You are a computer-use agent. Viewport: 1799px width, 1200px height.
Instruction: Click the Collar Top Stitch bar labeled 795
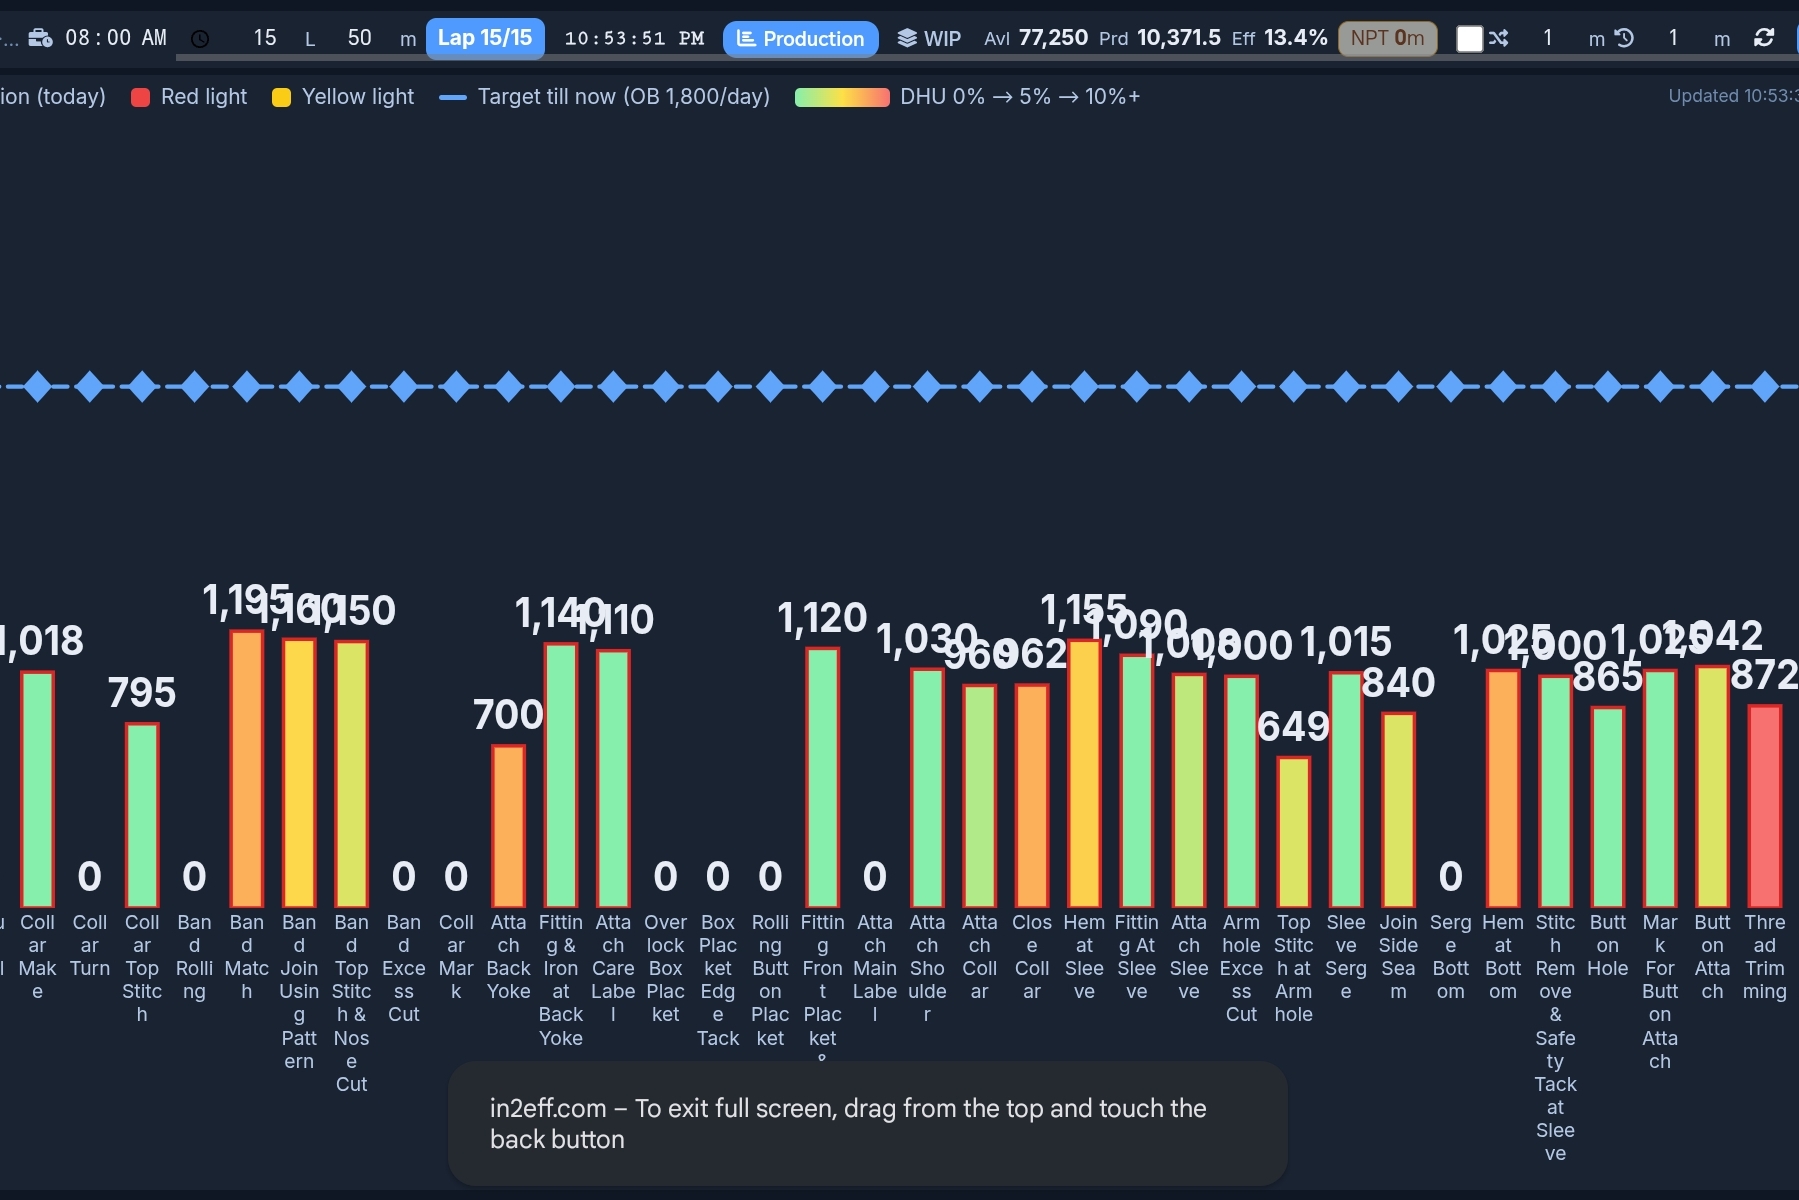coord(142,815)
